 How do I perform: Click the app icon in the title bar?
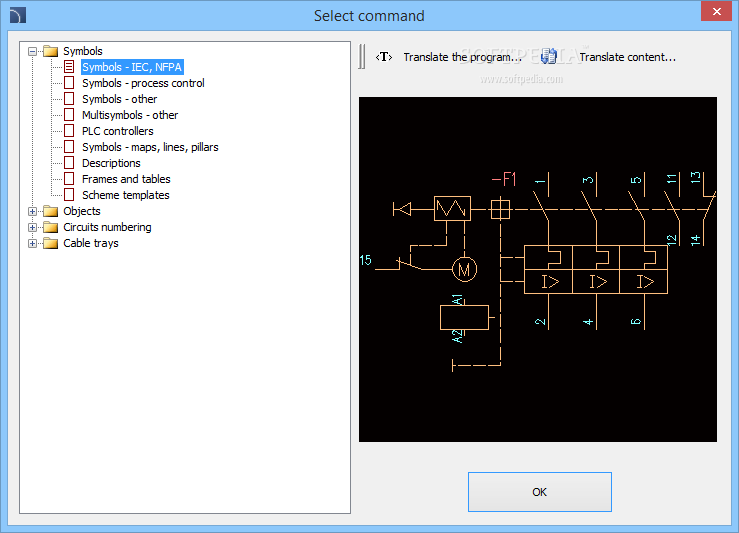(18, 15)
